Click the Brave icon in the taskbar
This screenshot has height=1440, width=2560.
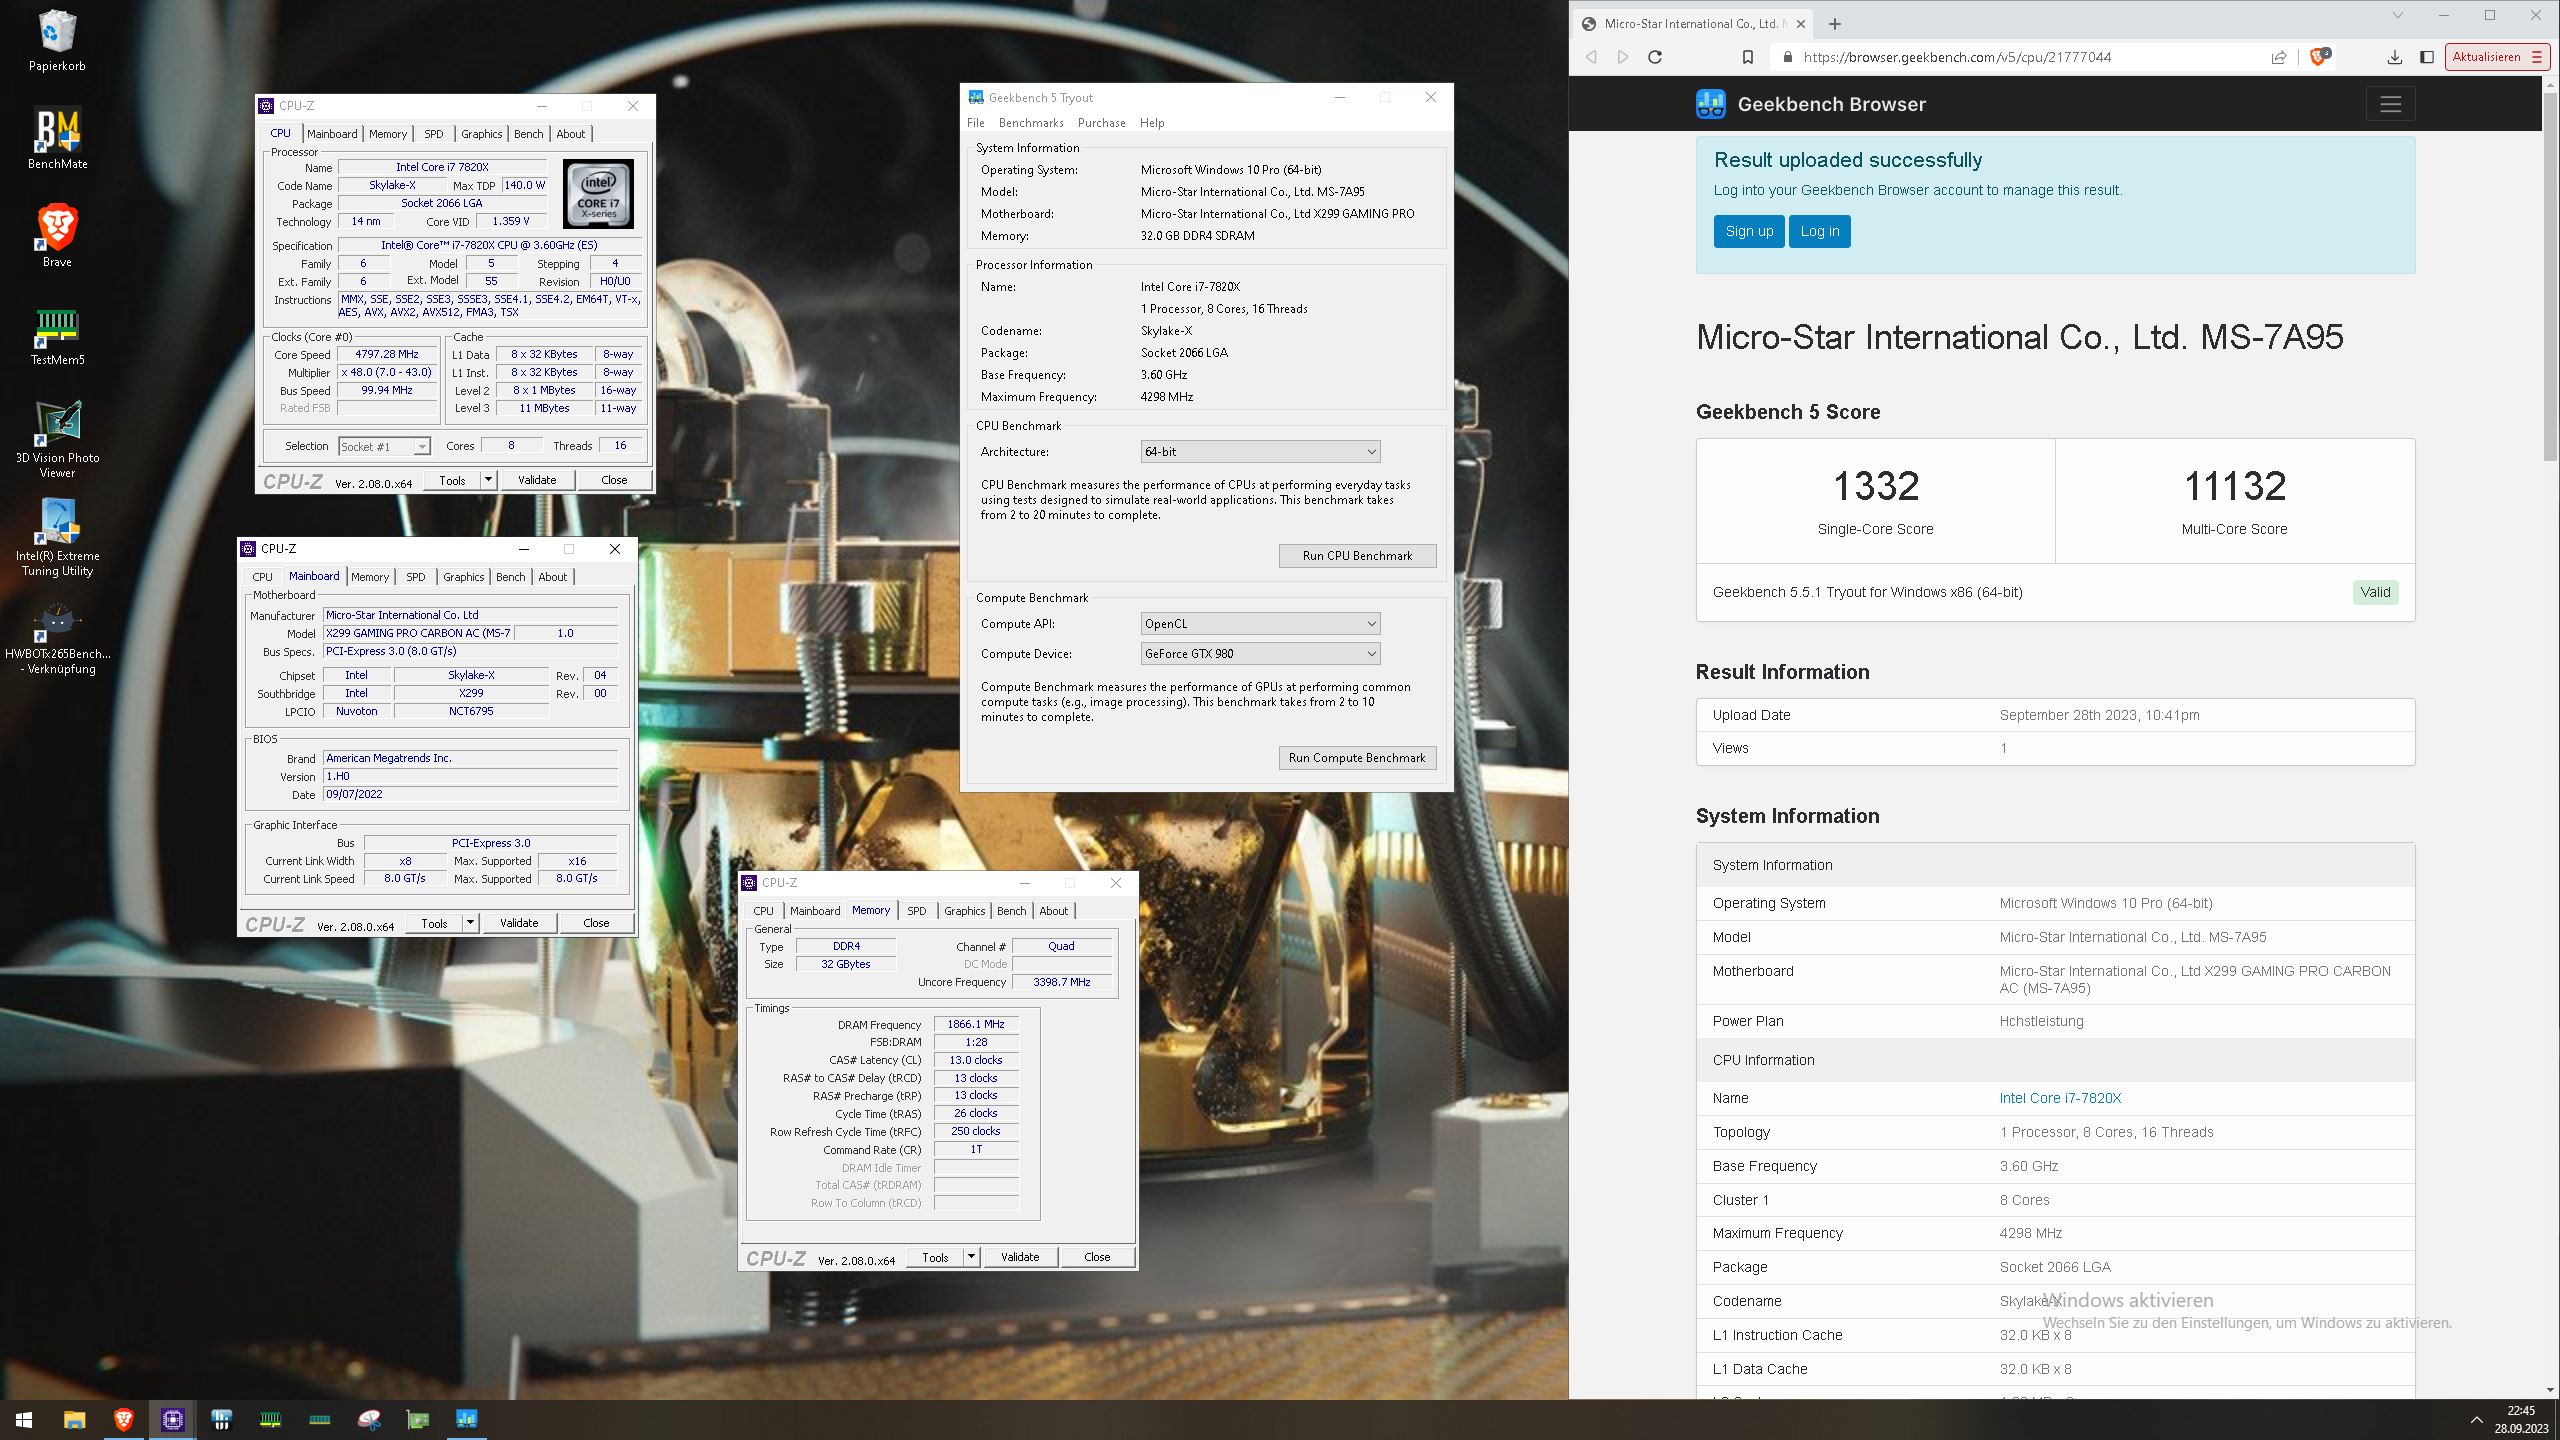click(x=123, y=1419)
